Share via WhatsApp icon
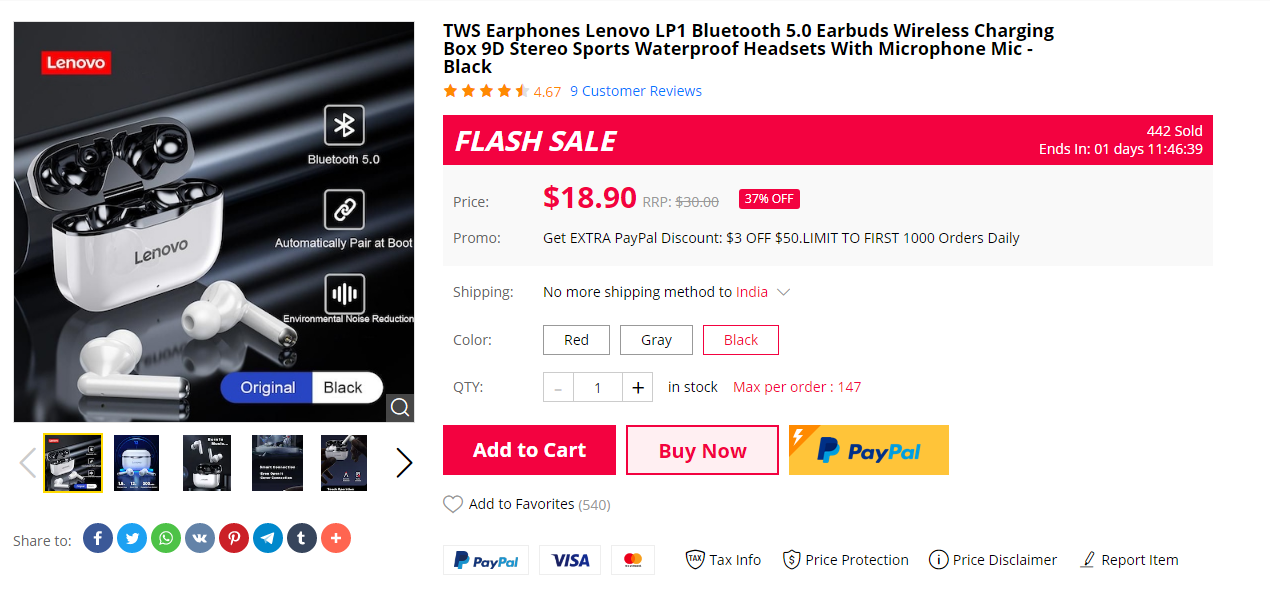 tap(165, 539)
